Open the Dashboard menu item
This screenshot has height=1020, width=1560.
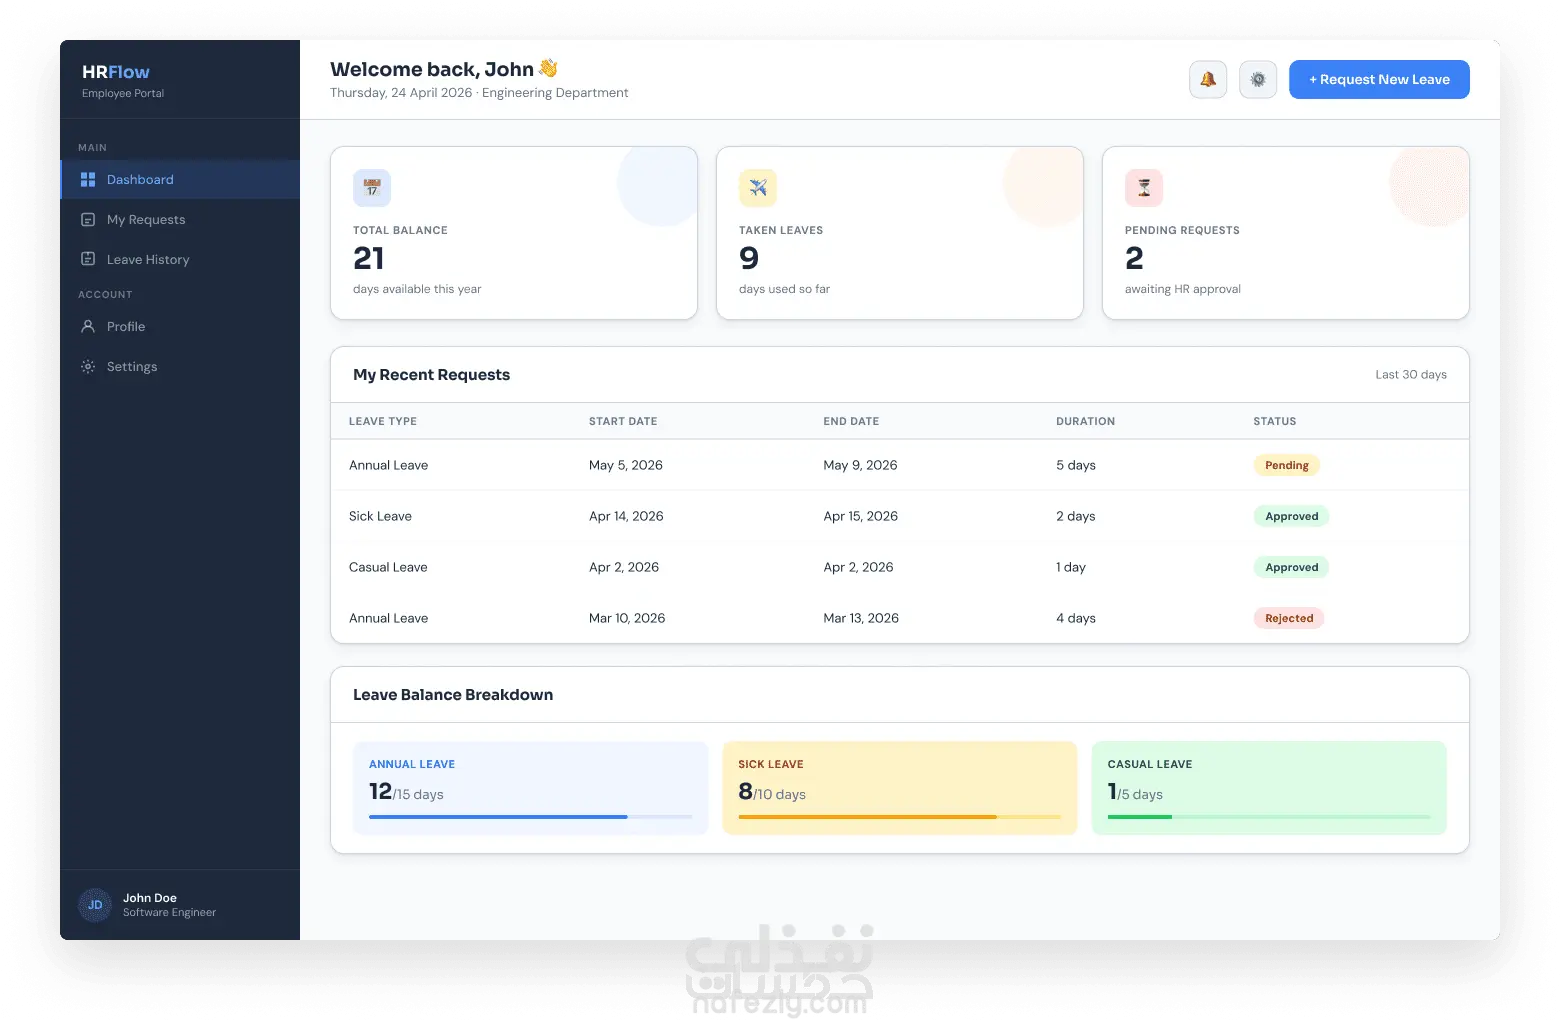point(180,179)
